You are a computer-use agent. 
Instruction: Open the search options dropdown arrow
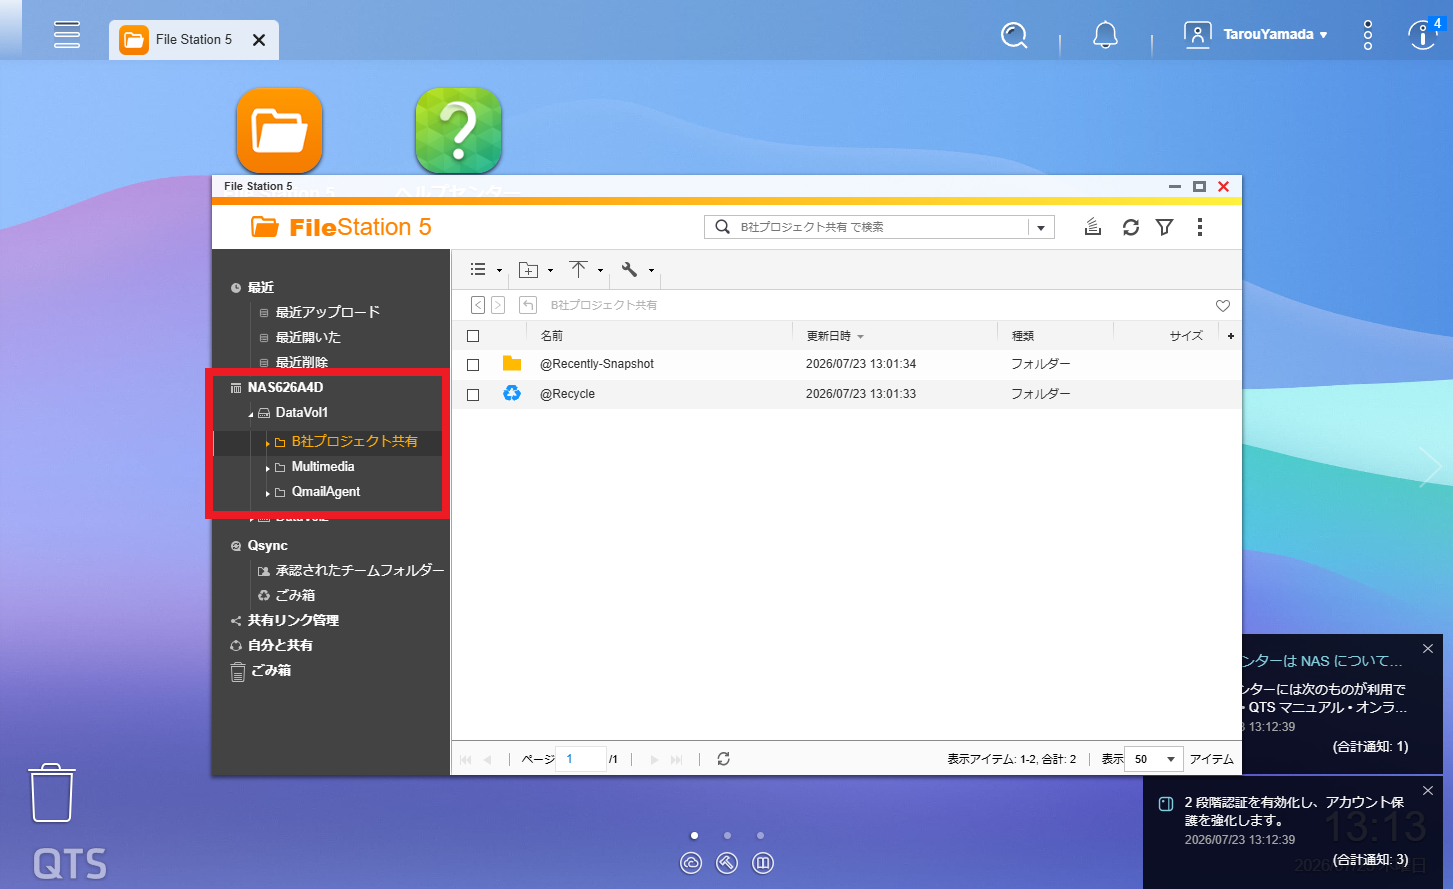1041,228
